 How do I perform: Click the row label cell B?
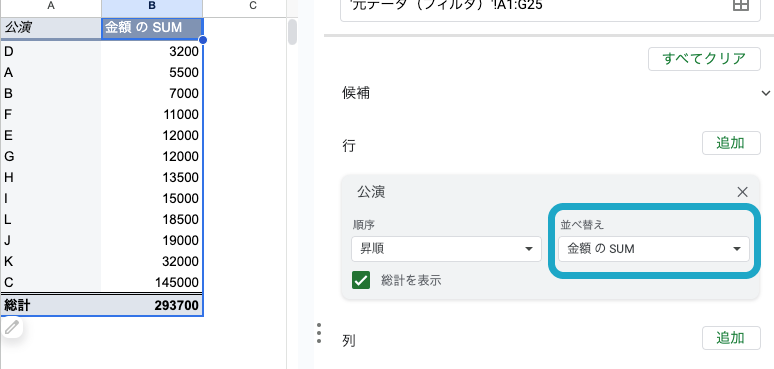pyautogui.click(x=51, y=94)
